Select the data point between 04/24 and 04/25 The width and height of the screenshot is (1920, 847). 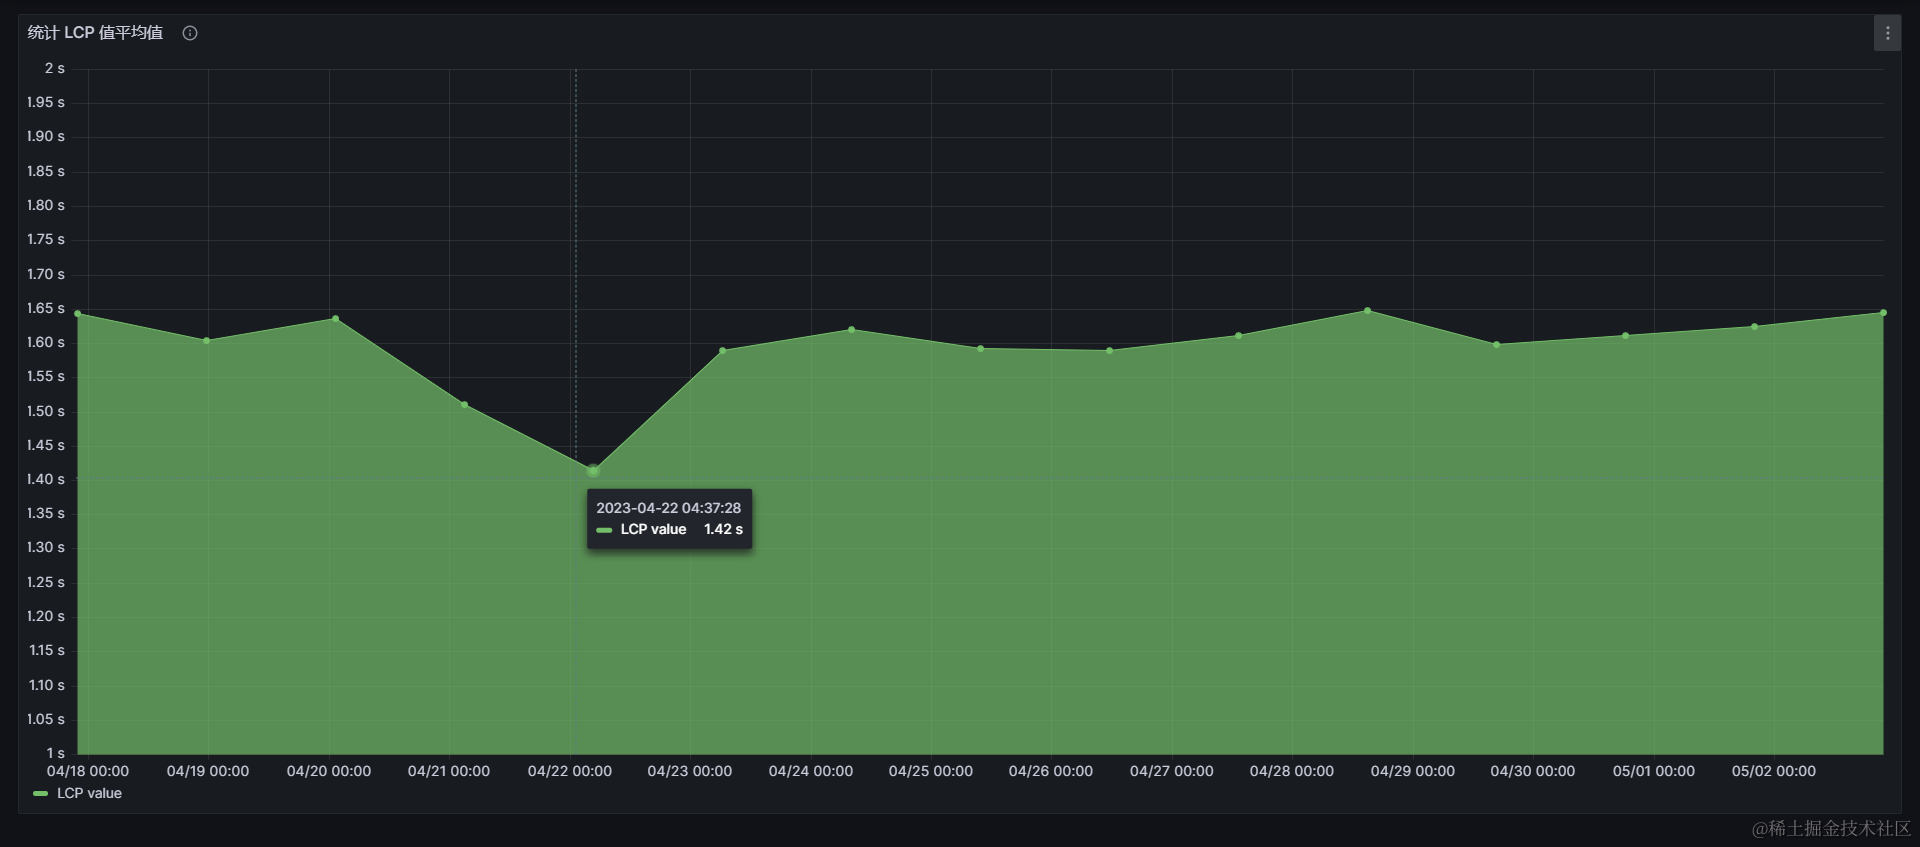851,329
